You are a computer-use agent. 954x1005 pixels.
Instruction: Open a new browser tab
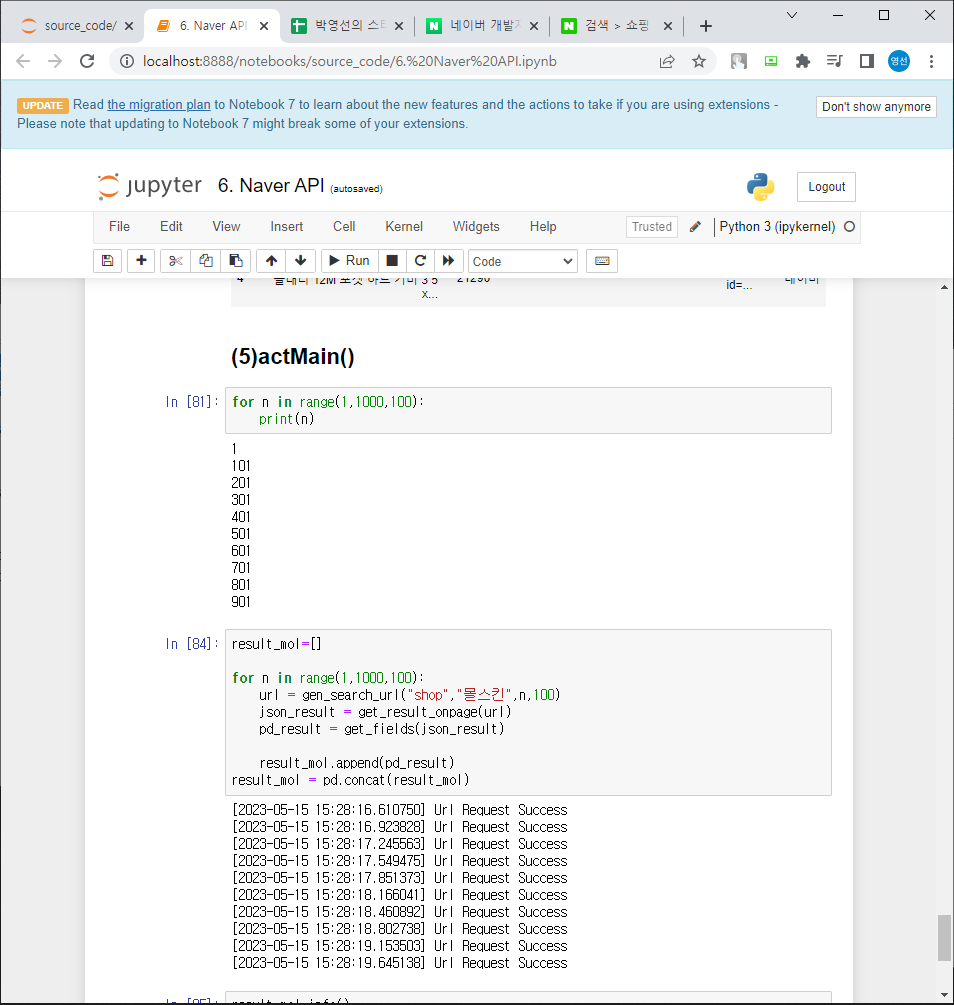[x=706, y=26]
